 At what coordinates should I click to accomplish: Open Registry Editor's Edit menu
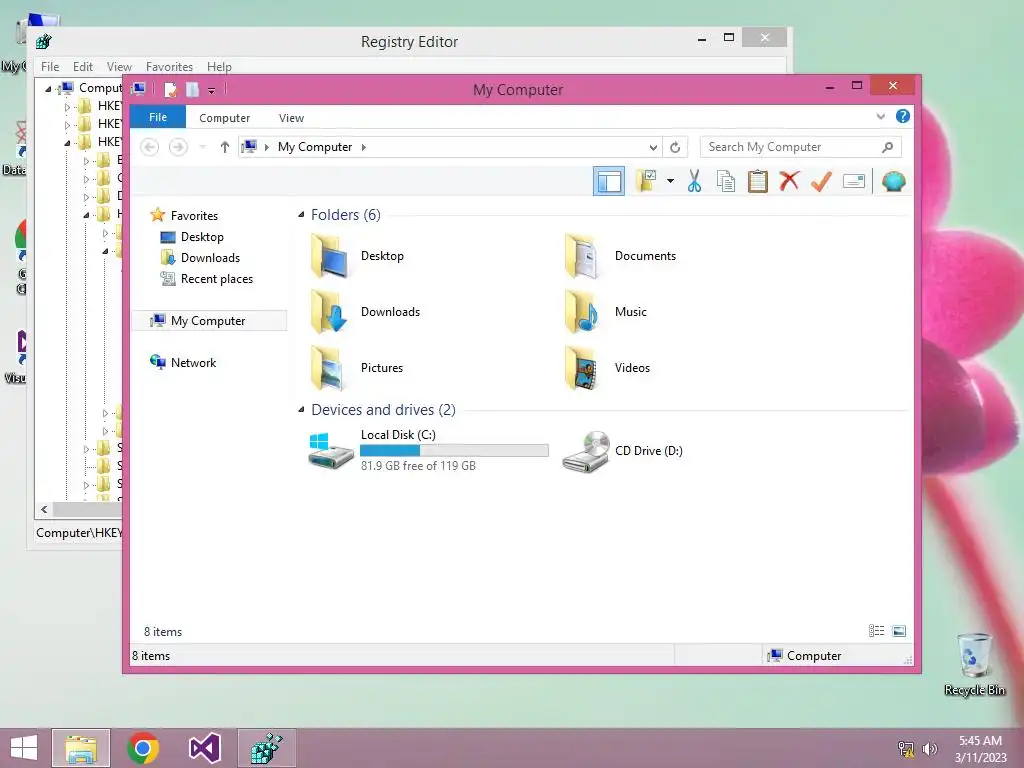tap(82, 67)
